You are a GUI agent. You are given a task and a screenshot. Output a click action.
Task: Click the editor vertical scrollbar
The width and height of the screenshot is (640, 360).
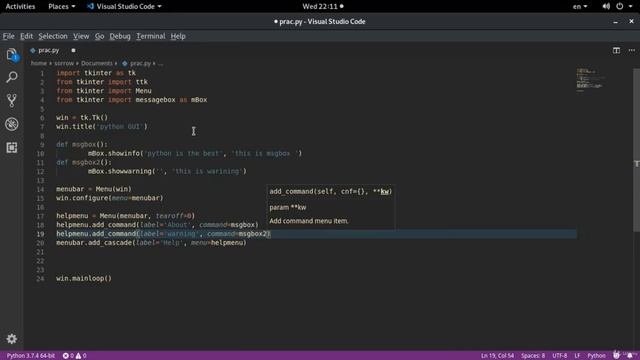(636, 150)
